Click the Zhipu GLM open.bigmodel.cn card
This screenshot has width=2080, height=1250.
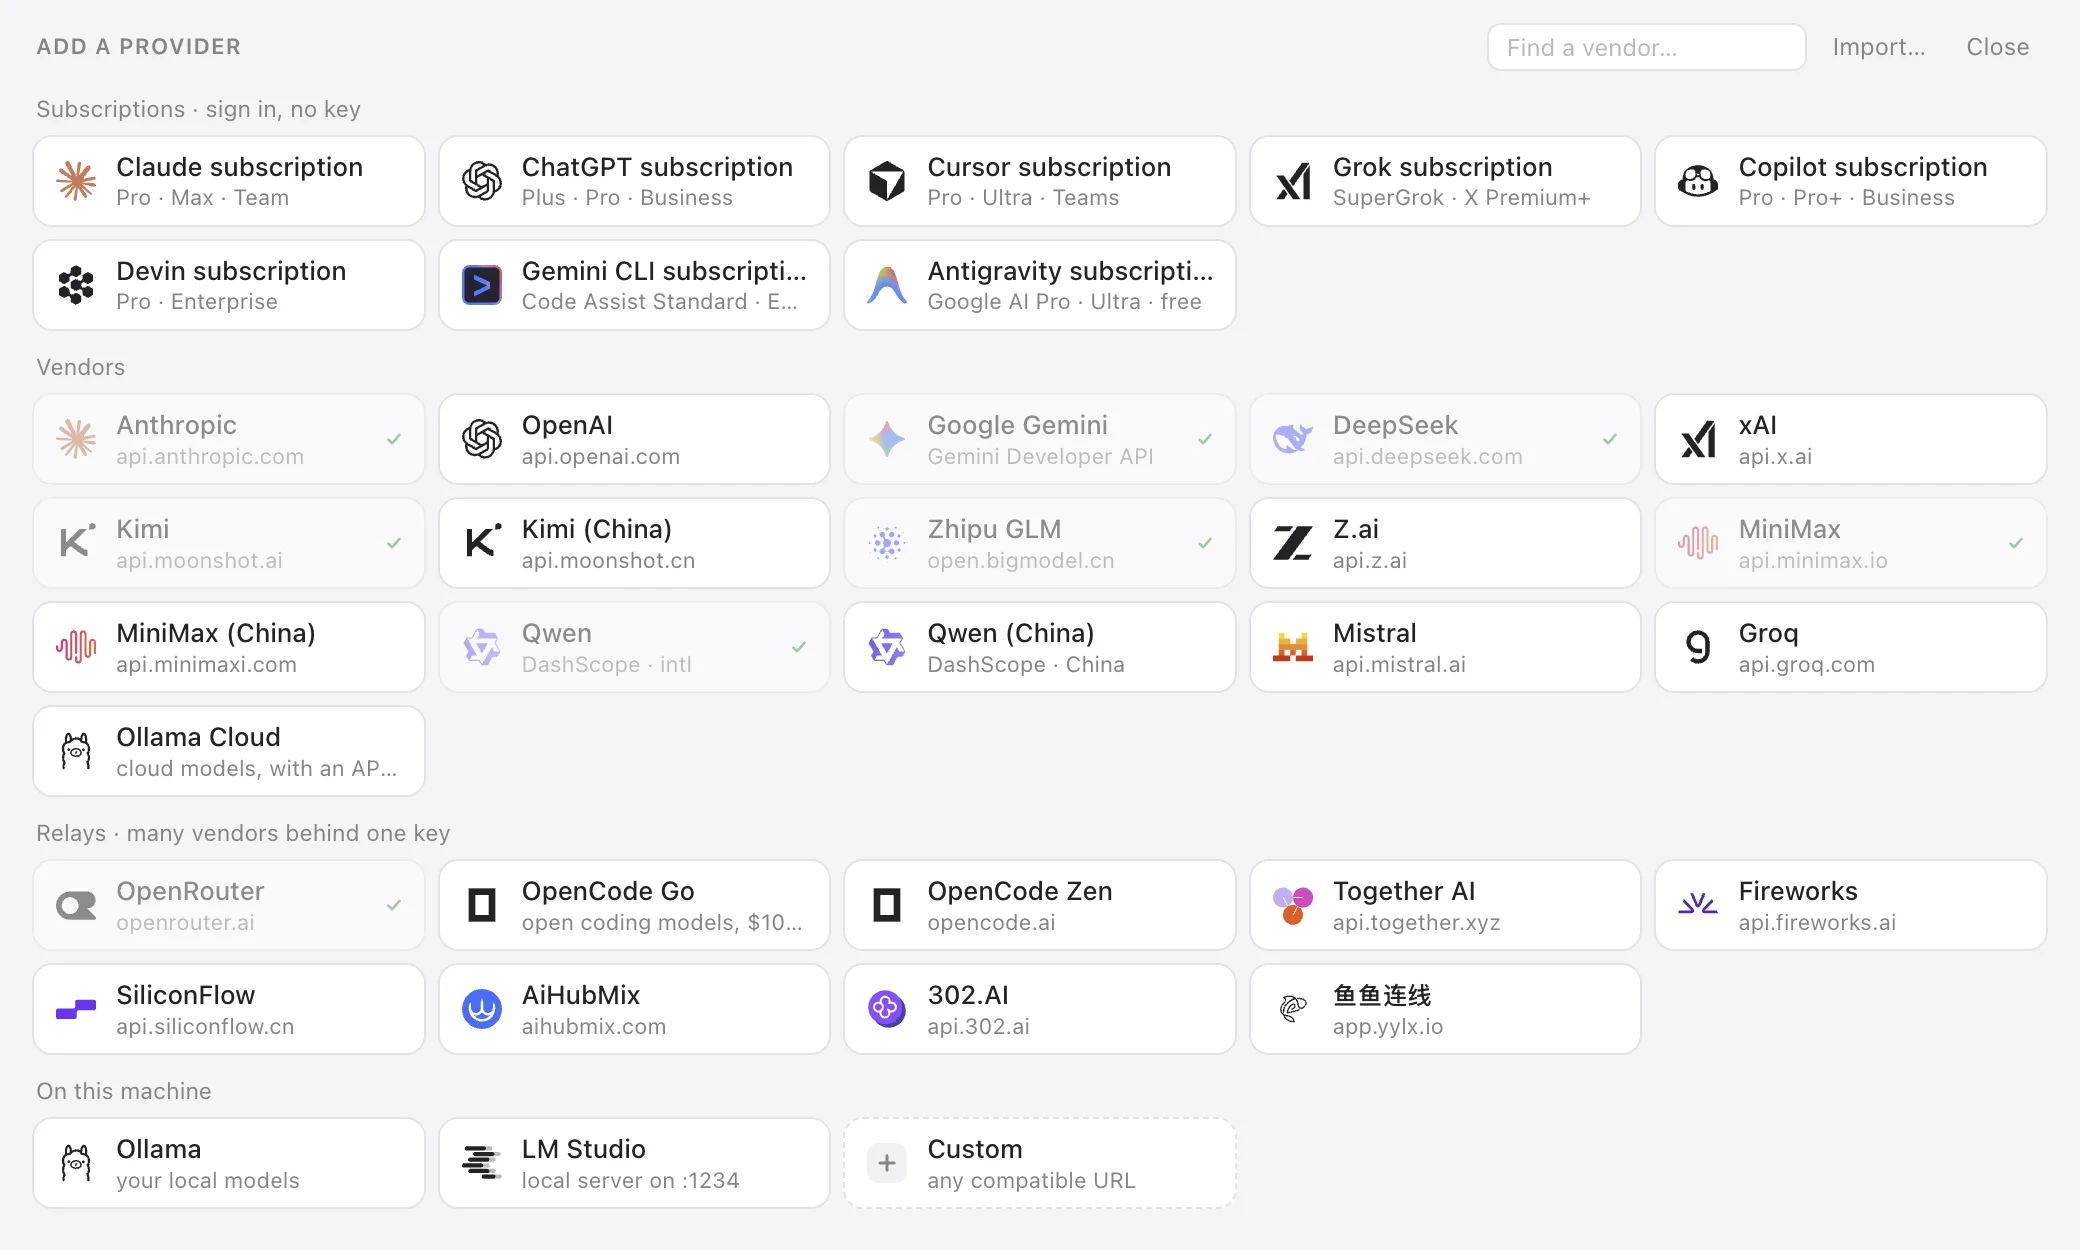[x=1039, y=543]
